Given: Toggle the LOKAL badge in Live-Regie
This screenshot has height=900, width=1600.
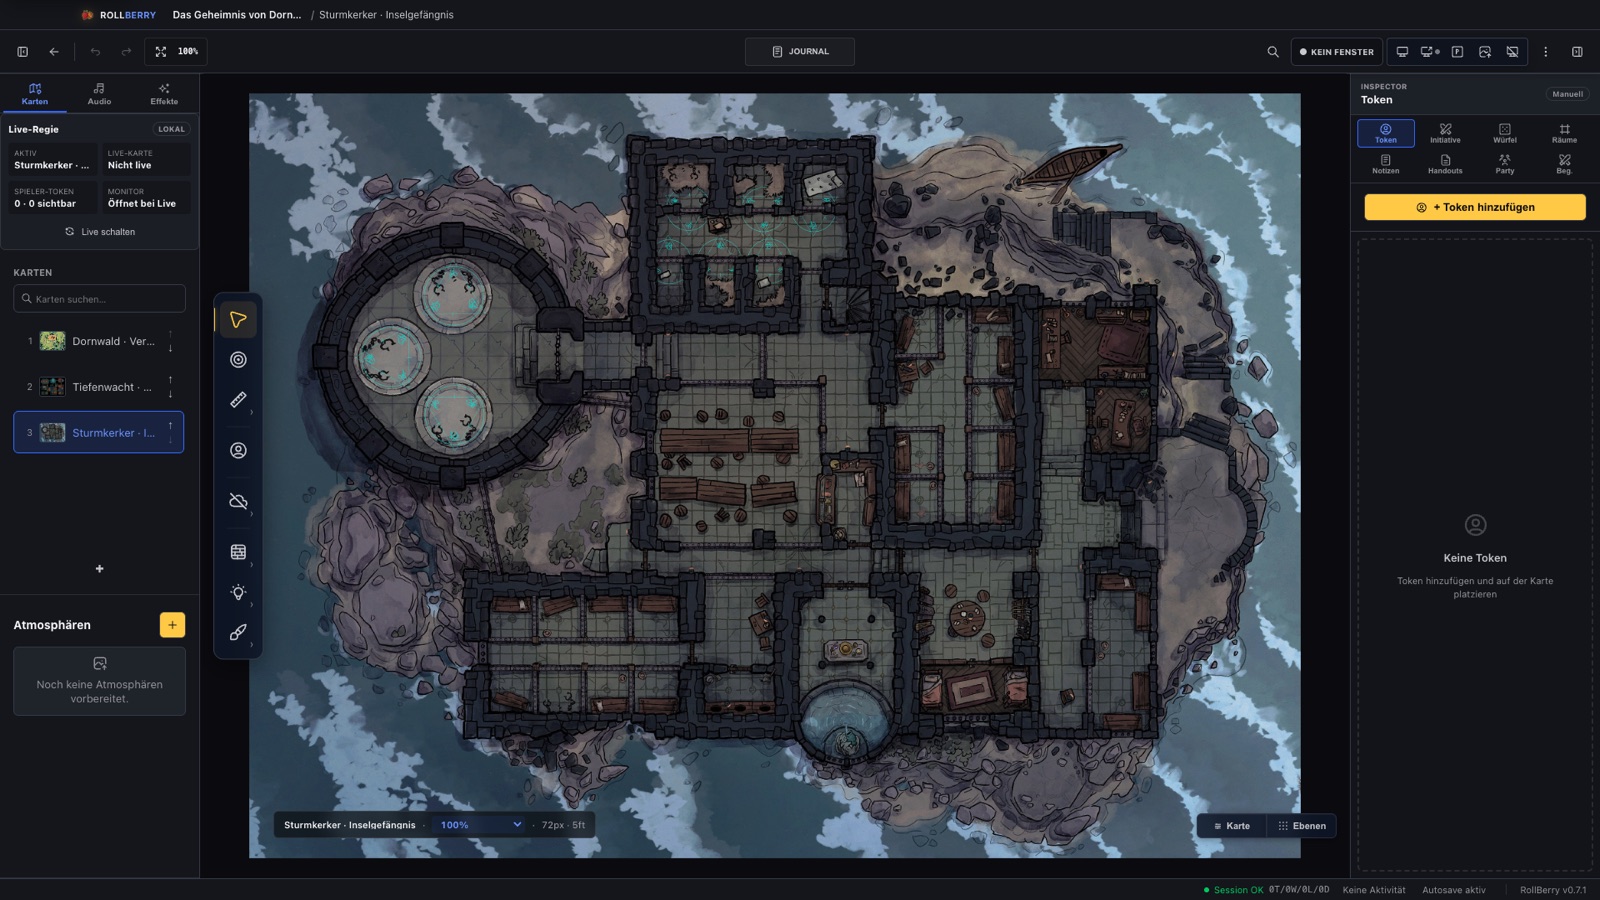Looking at the screenshot, I should (171, 129).
